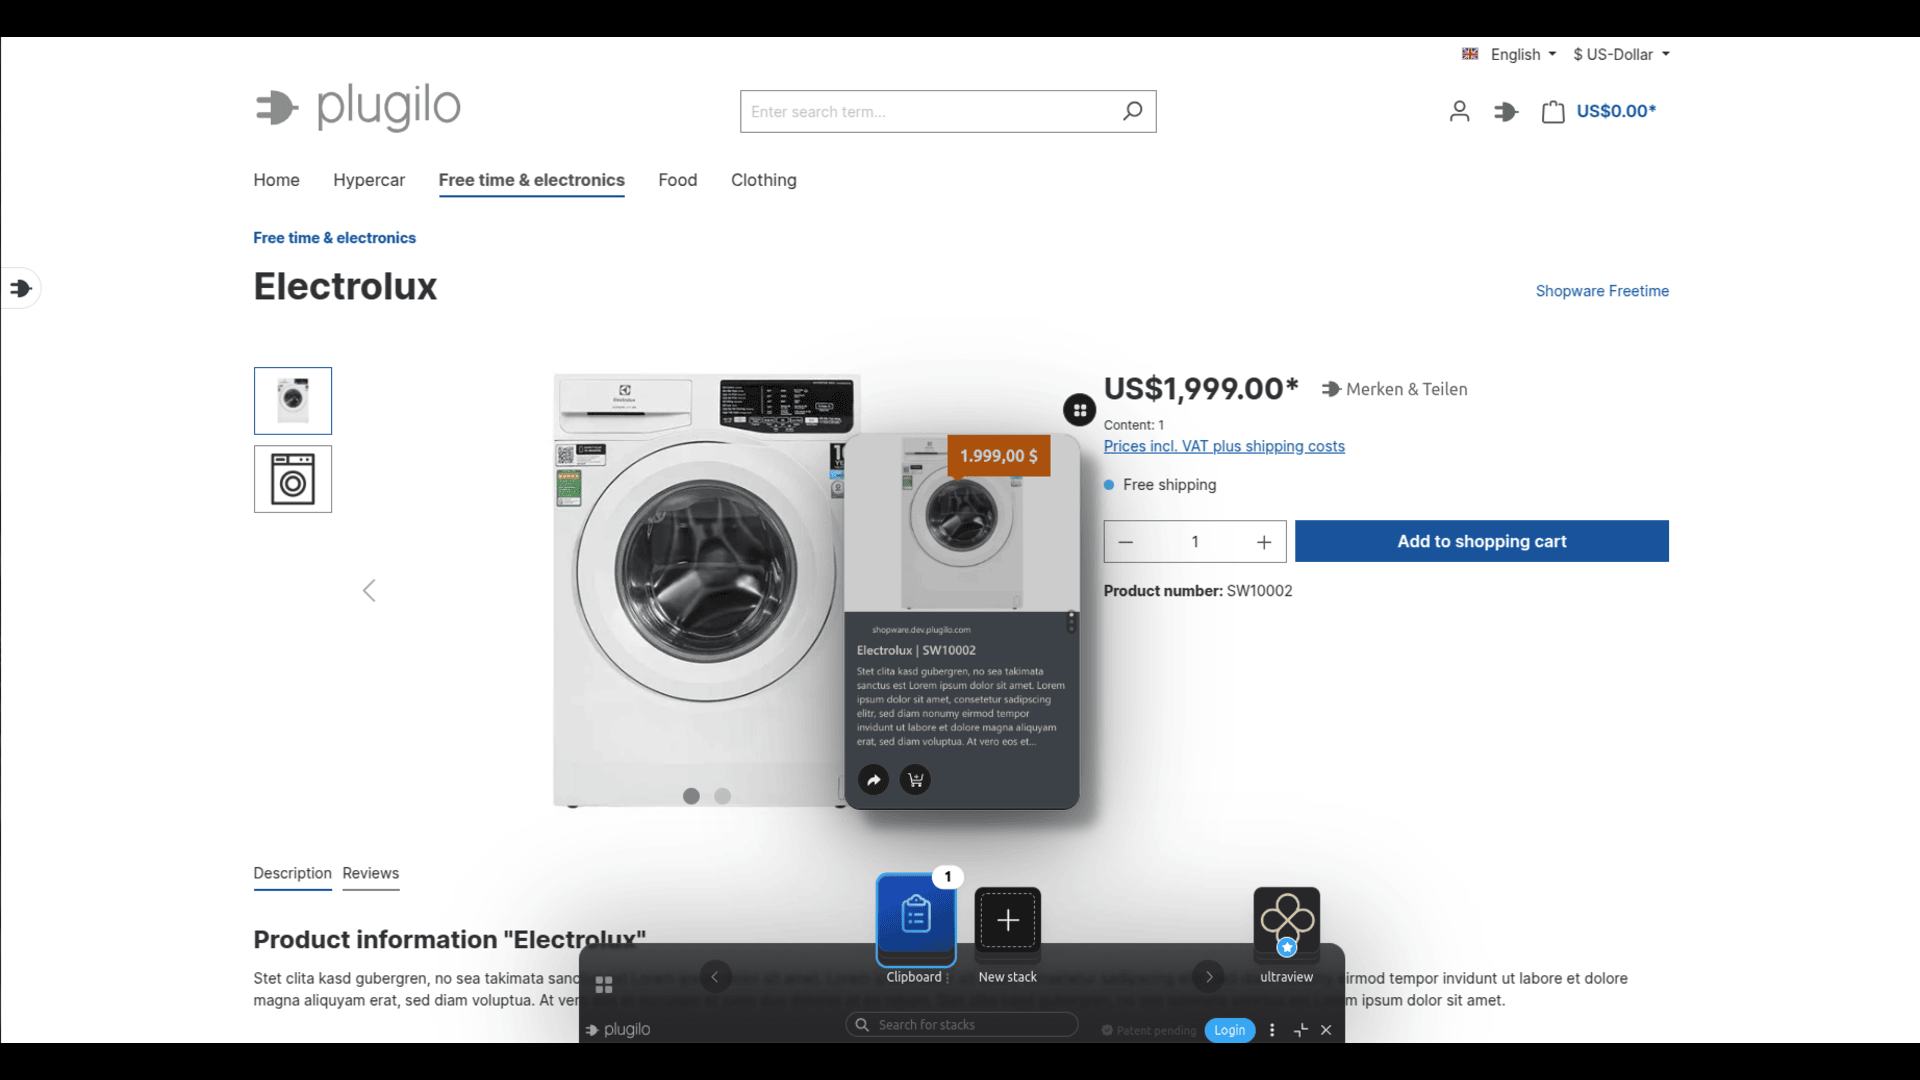The height and width of the screenshot is (1080, 1920).
Task: Click the grid view icon in plugilo bar
Action: (x=604, y=985)
